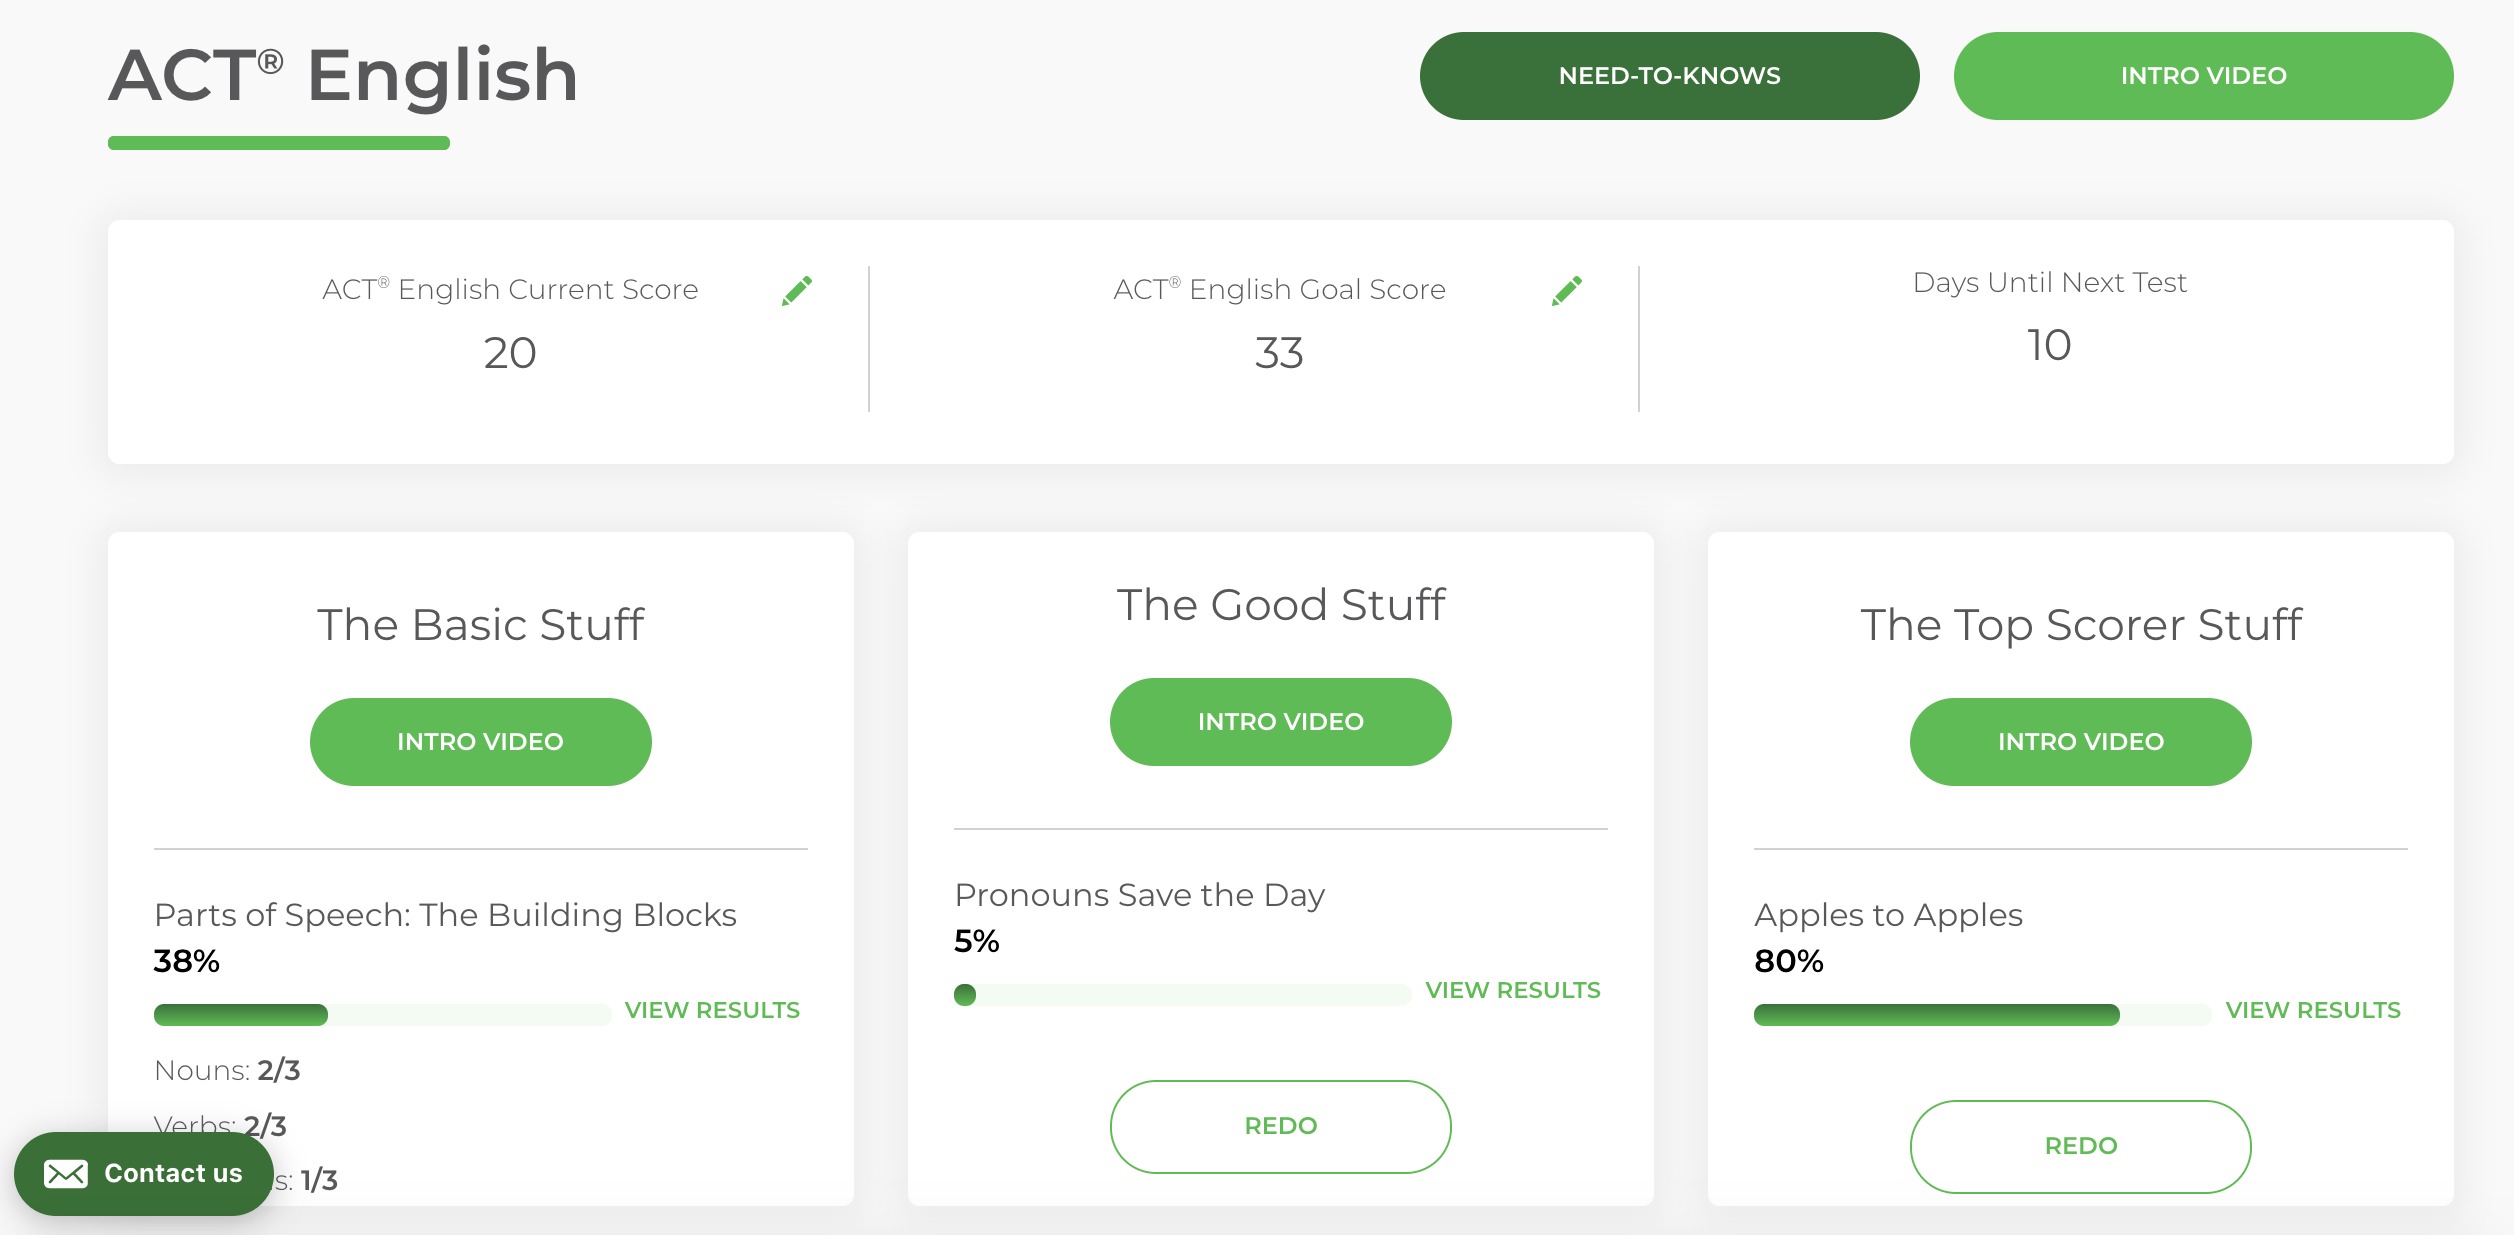Click the Days Until Next Test number
Viewport: 2514px width, 1235px height.
(2049, 345)
